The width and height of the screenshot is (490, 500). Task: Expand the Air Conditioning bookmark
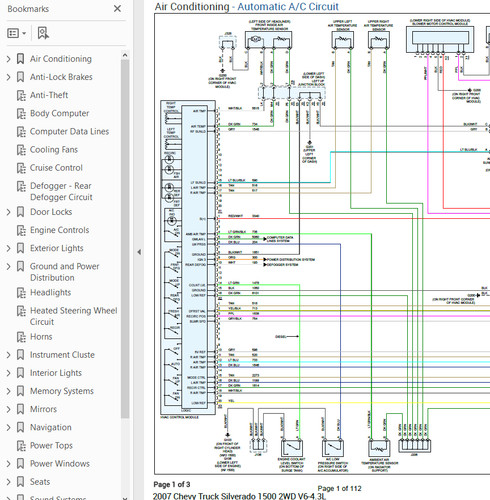point(8,59)
